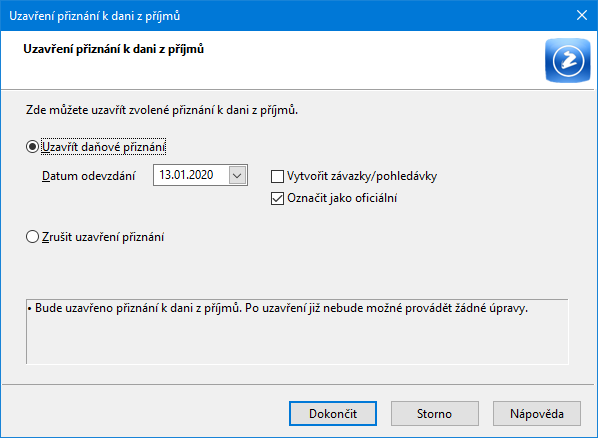The width and height of the screenshot is (598, 438).
Task: Click the 'Uzavřít daňové přiznání' label text
Action: click(103, 147)
